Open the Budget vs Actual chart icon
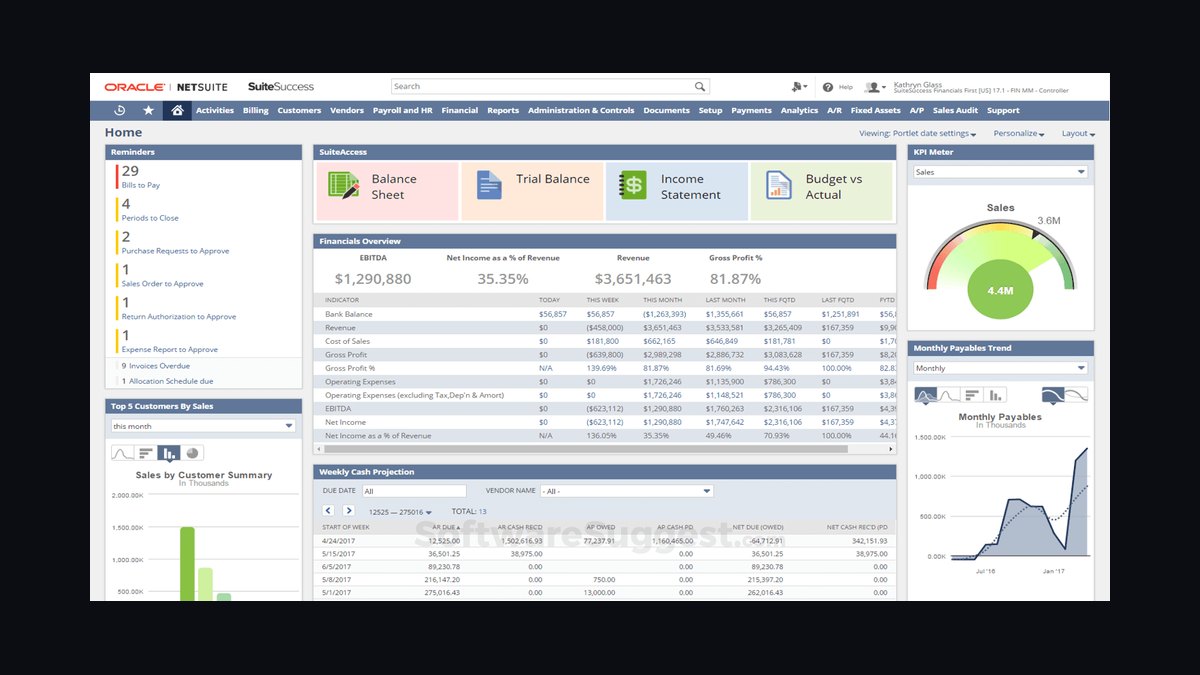The width and height of the screenshot is (1200, 675). click(x=779, y=186)
